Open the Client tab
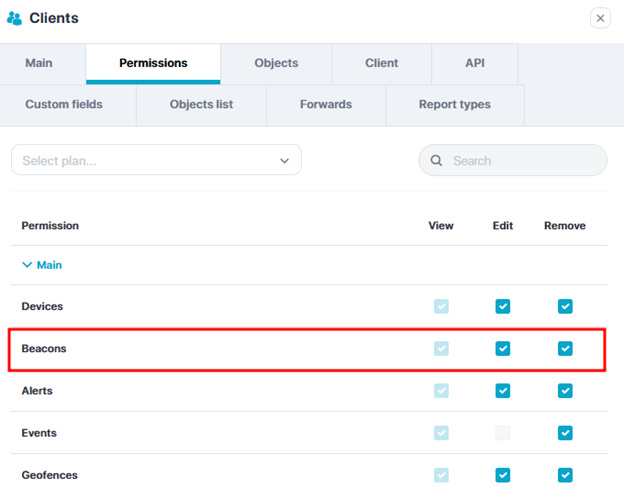The width and height of the screenshot is (624, 488). tap(381, 63)
